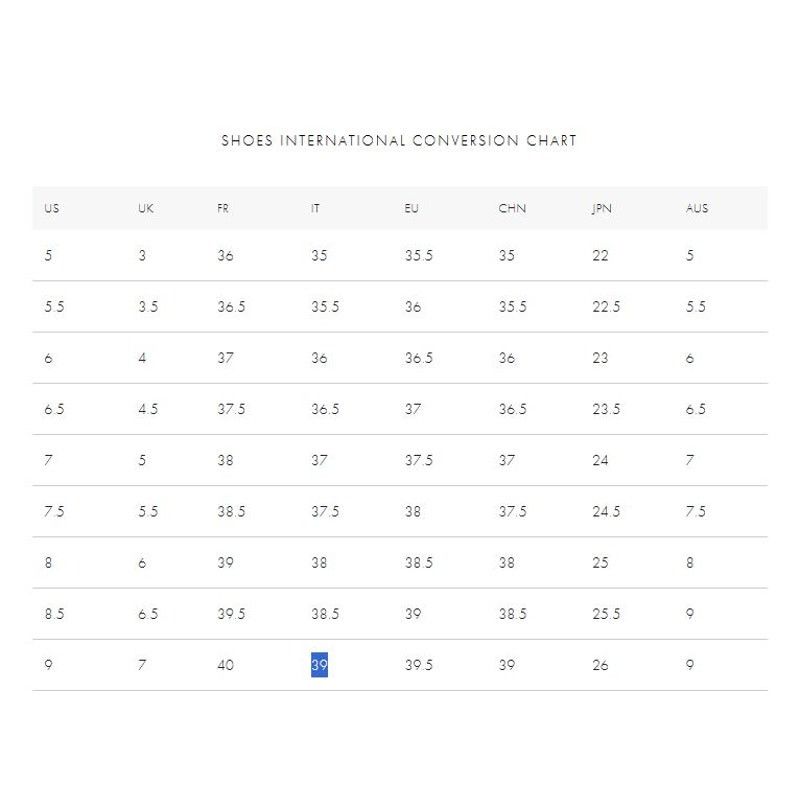This screenshot has height=800, width=800.
Task: Click CHN value 36.5
Action: pos(513,409)
